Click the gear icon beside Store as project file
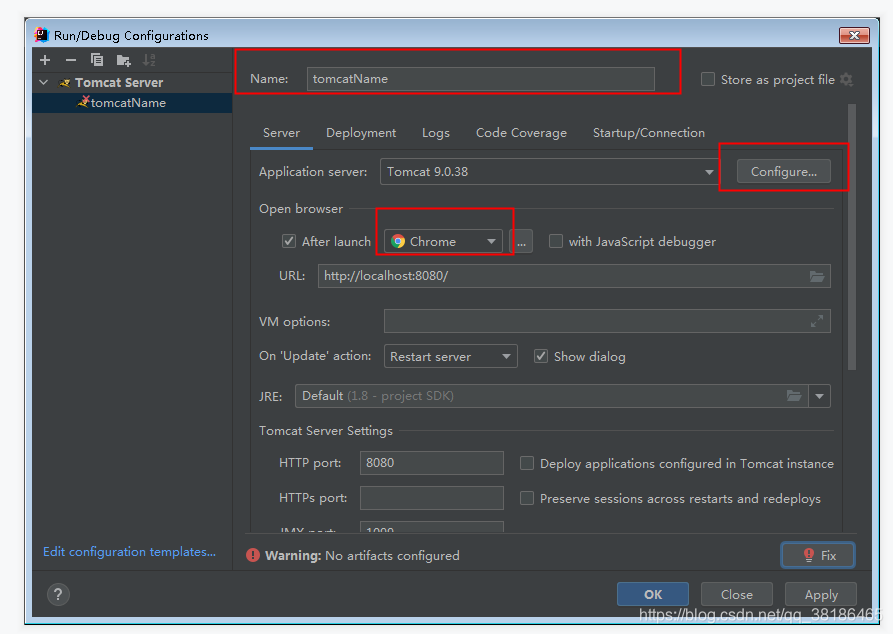This screenshot has width=893, height=634. pyautogui.click(x=847, y=80)
